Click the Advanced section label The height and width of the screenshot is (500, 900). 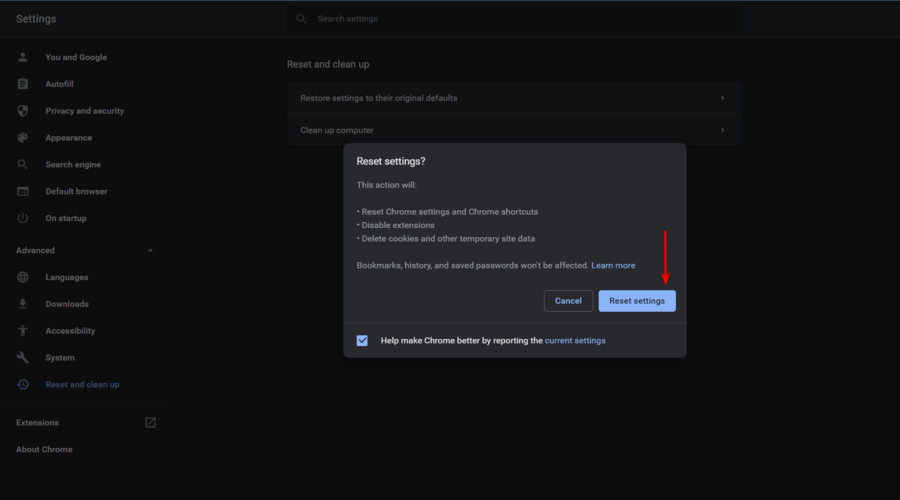click(x=35, y=250)
